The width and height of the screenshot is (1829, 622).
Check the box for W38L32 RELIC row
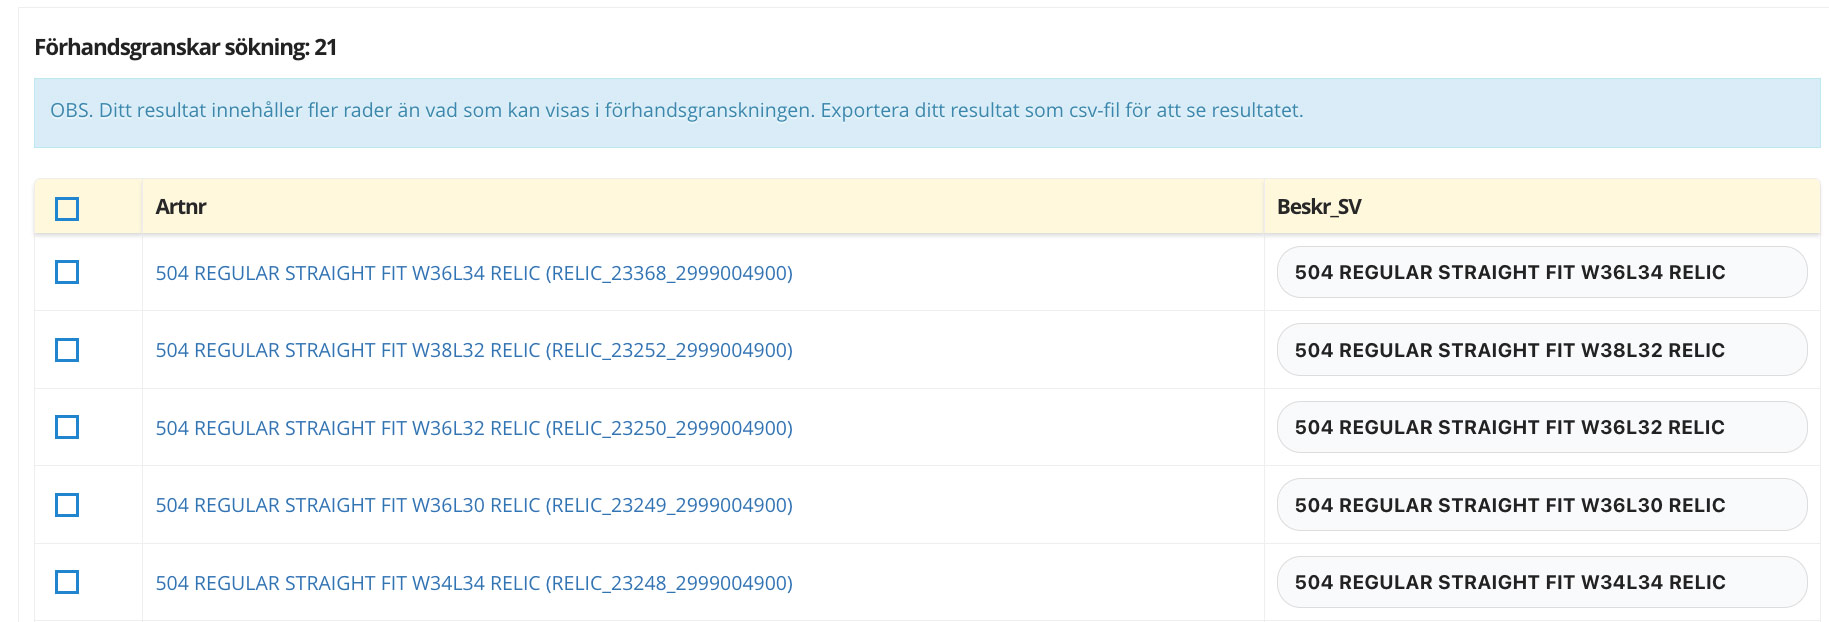pyautogui.click(x=67, y=350)
